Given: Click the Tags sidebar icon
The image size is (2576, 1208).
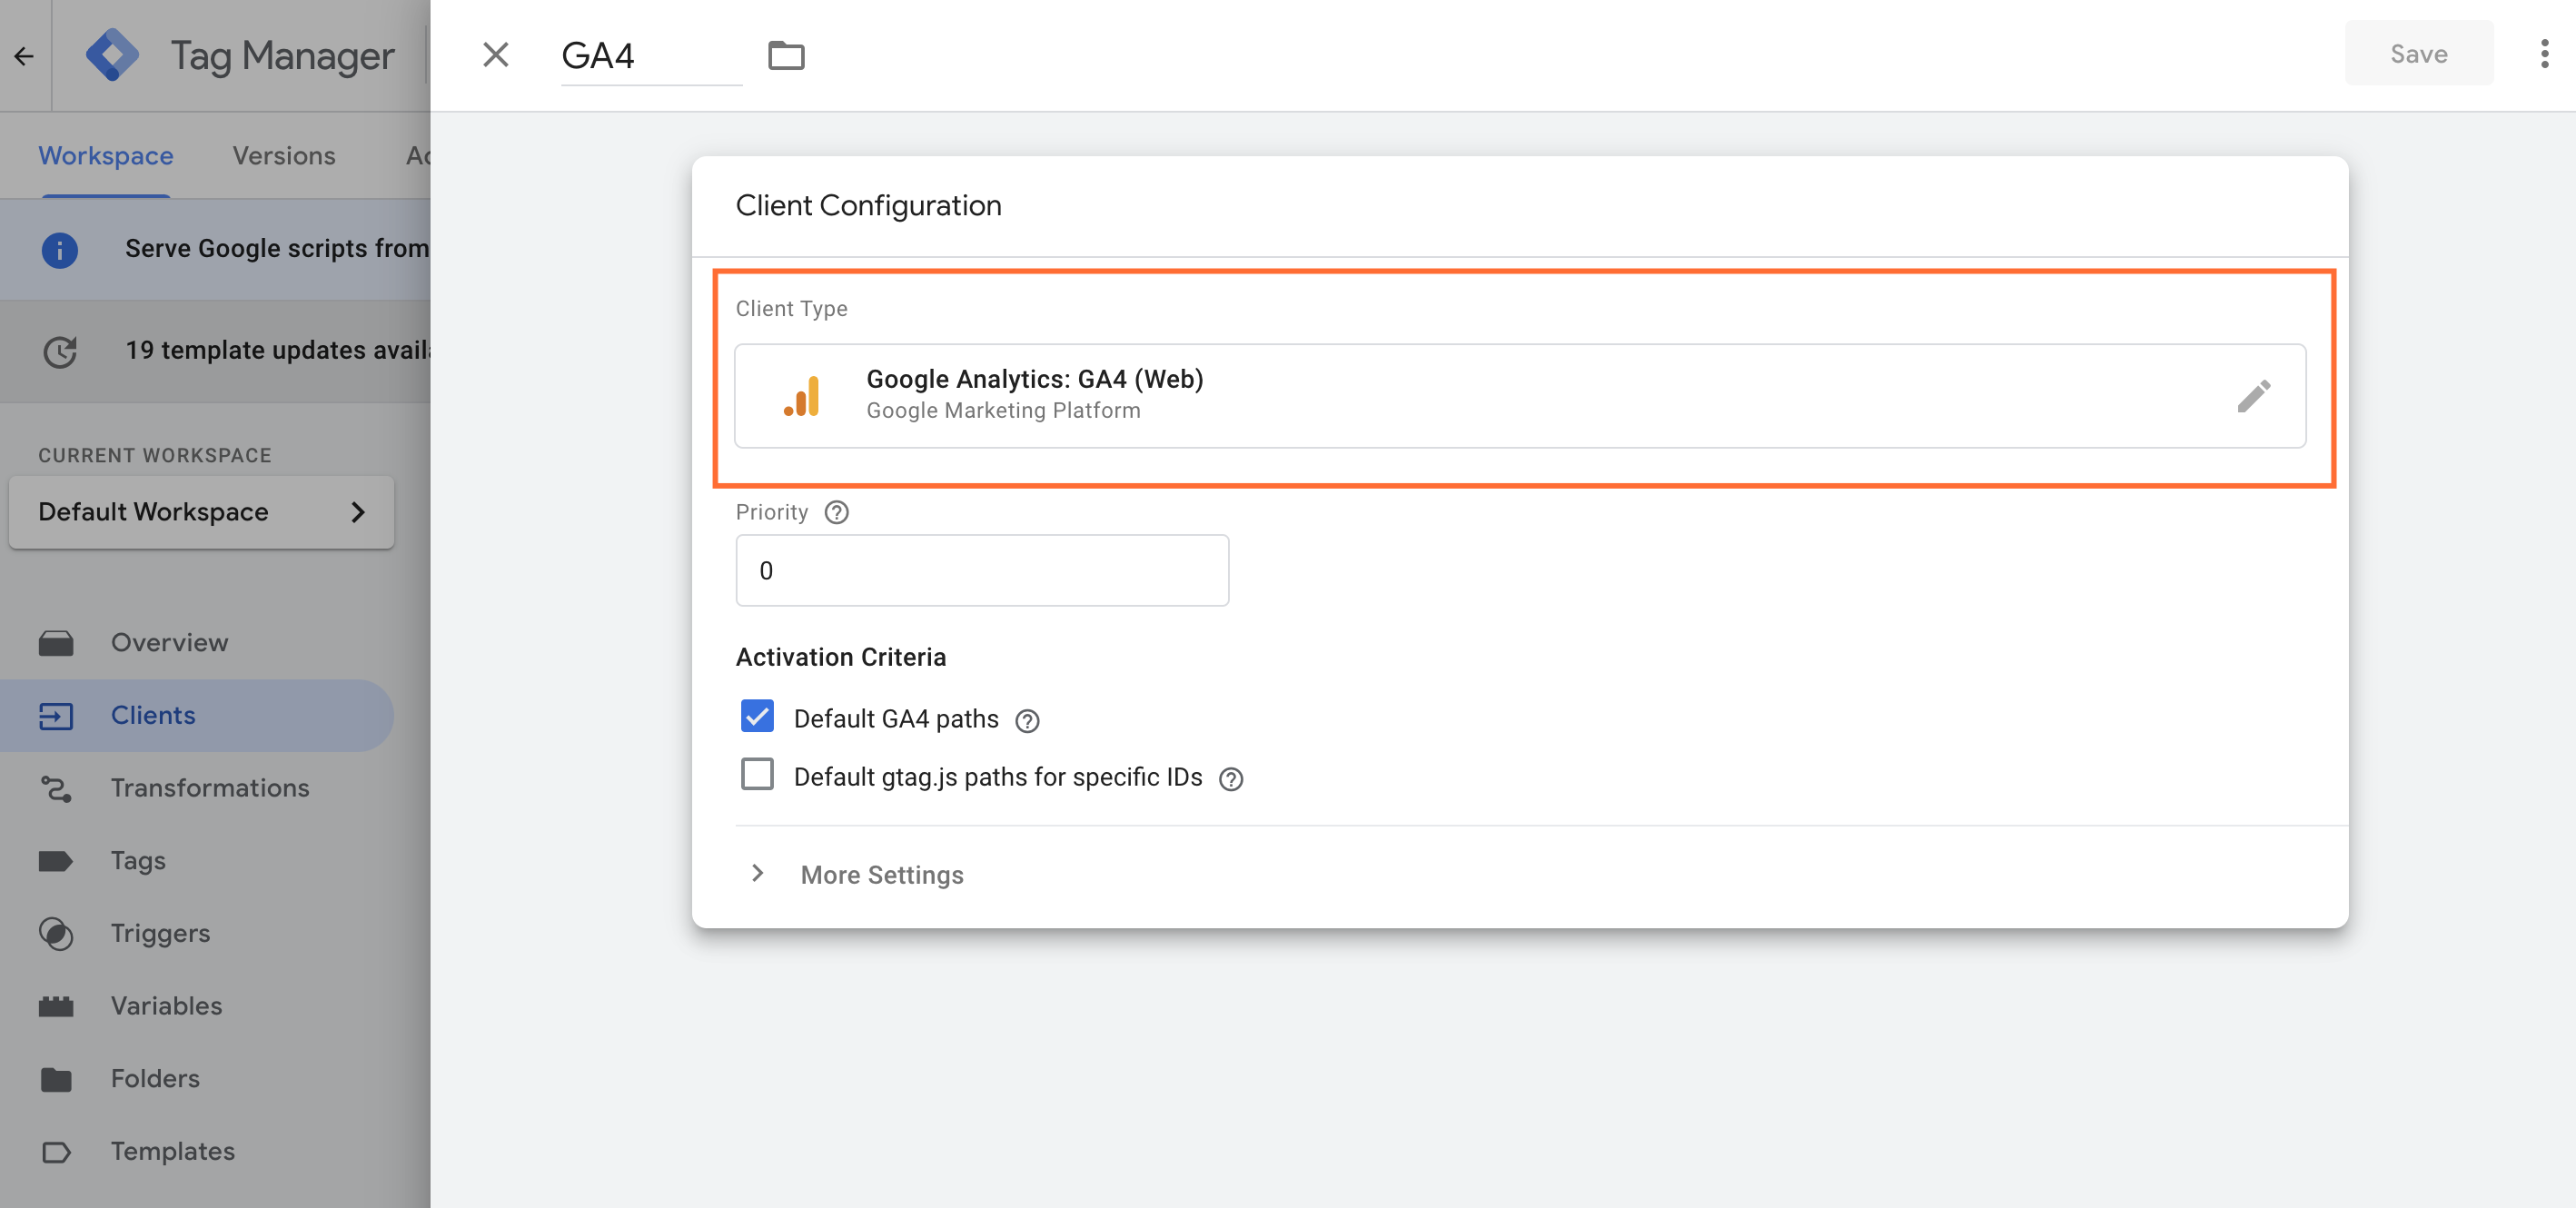Looking at the screenshot, I should click(x=56, y=861).
